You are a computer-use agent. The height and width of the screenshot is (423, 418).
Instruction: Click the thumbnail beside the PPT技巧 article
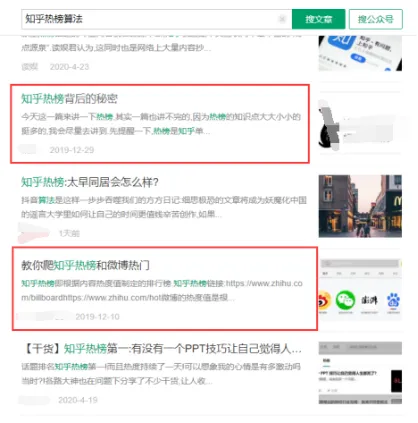[x=360, y=373]
